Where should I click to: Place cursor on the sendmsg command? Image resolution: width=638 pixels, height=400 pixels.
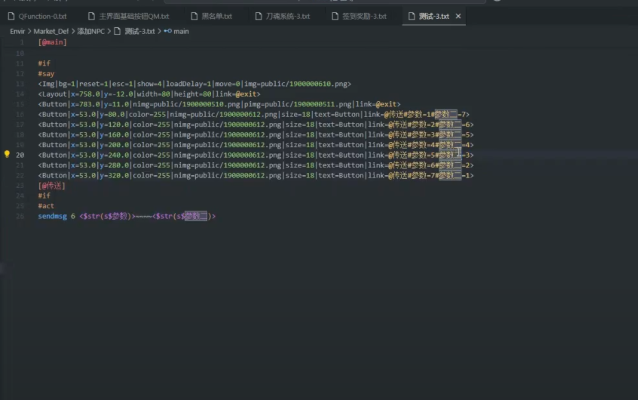(x=53, y=215)
